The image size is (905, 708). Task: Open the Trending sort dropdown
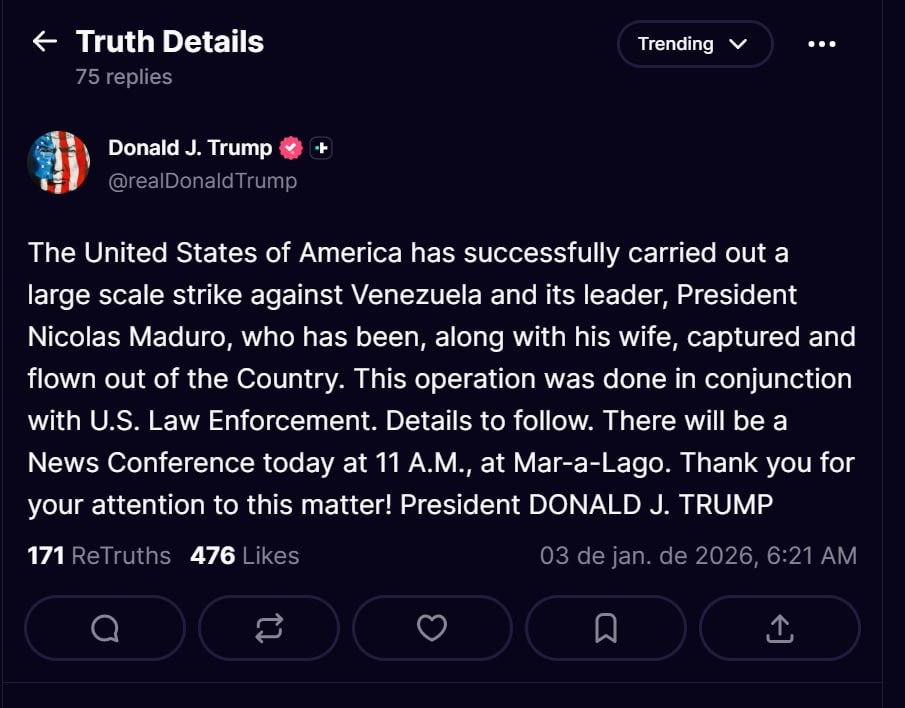click(x=676, y=44)
